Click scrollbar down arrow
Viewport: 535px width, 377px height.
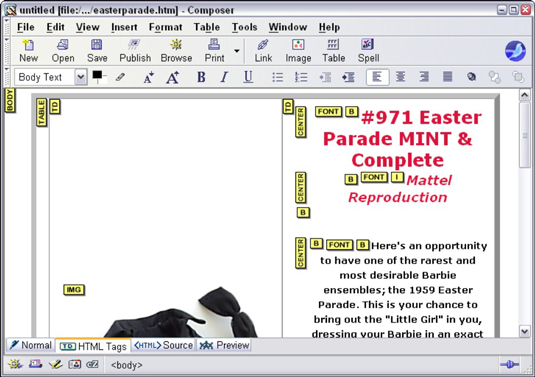tap(524, 331)
